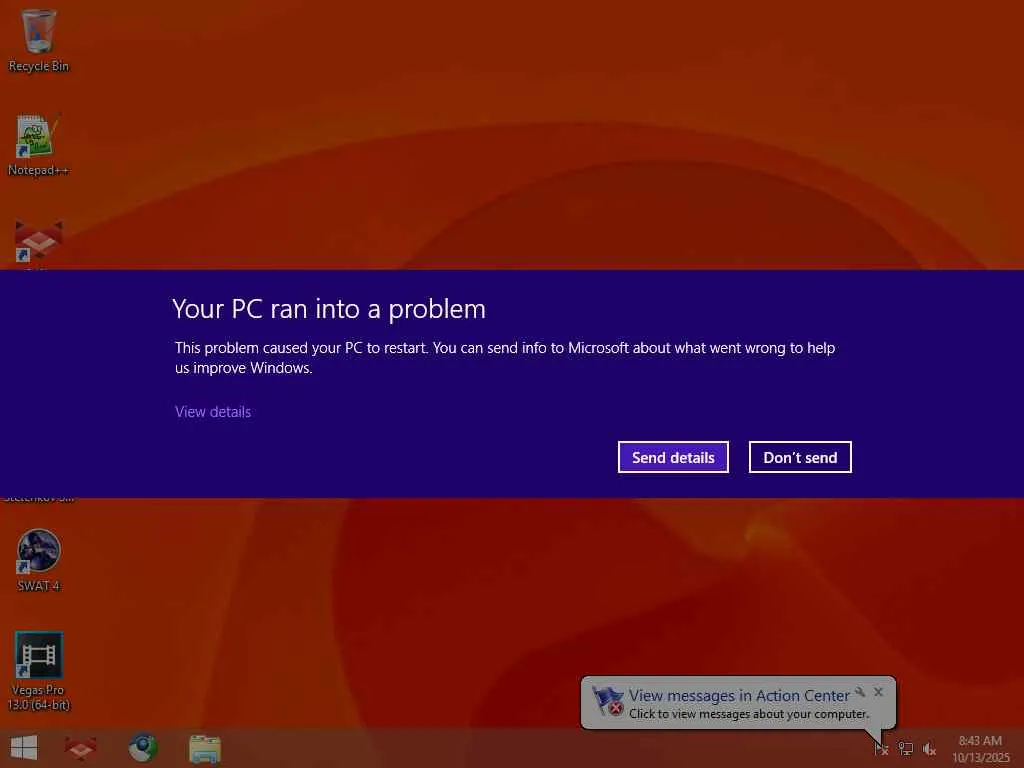Close the Action Center notification balloon

(878, 692)
